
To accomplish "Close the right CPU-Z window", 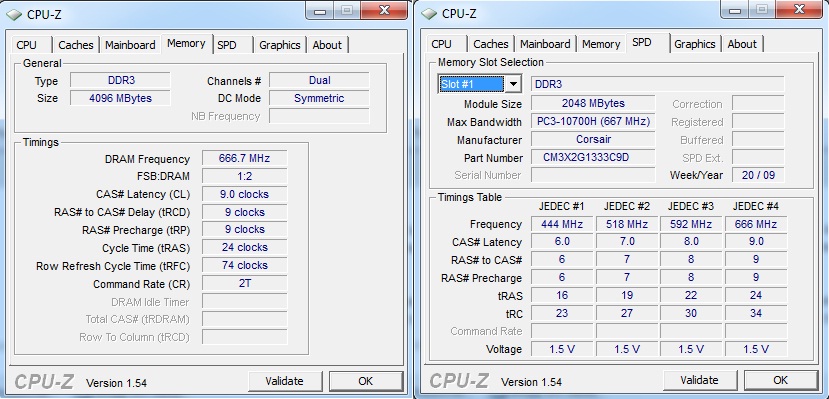I will pos(800,9).
